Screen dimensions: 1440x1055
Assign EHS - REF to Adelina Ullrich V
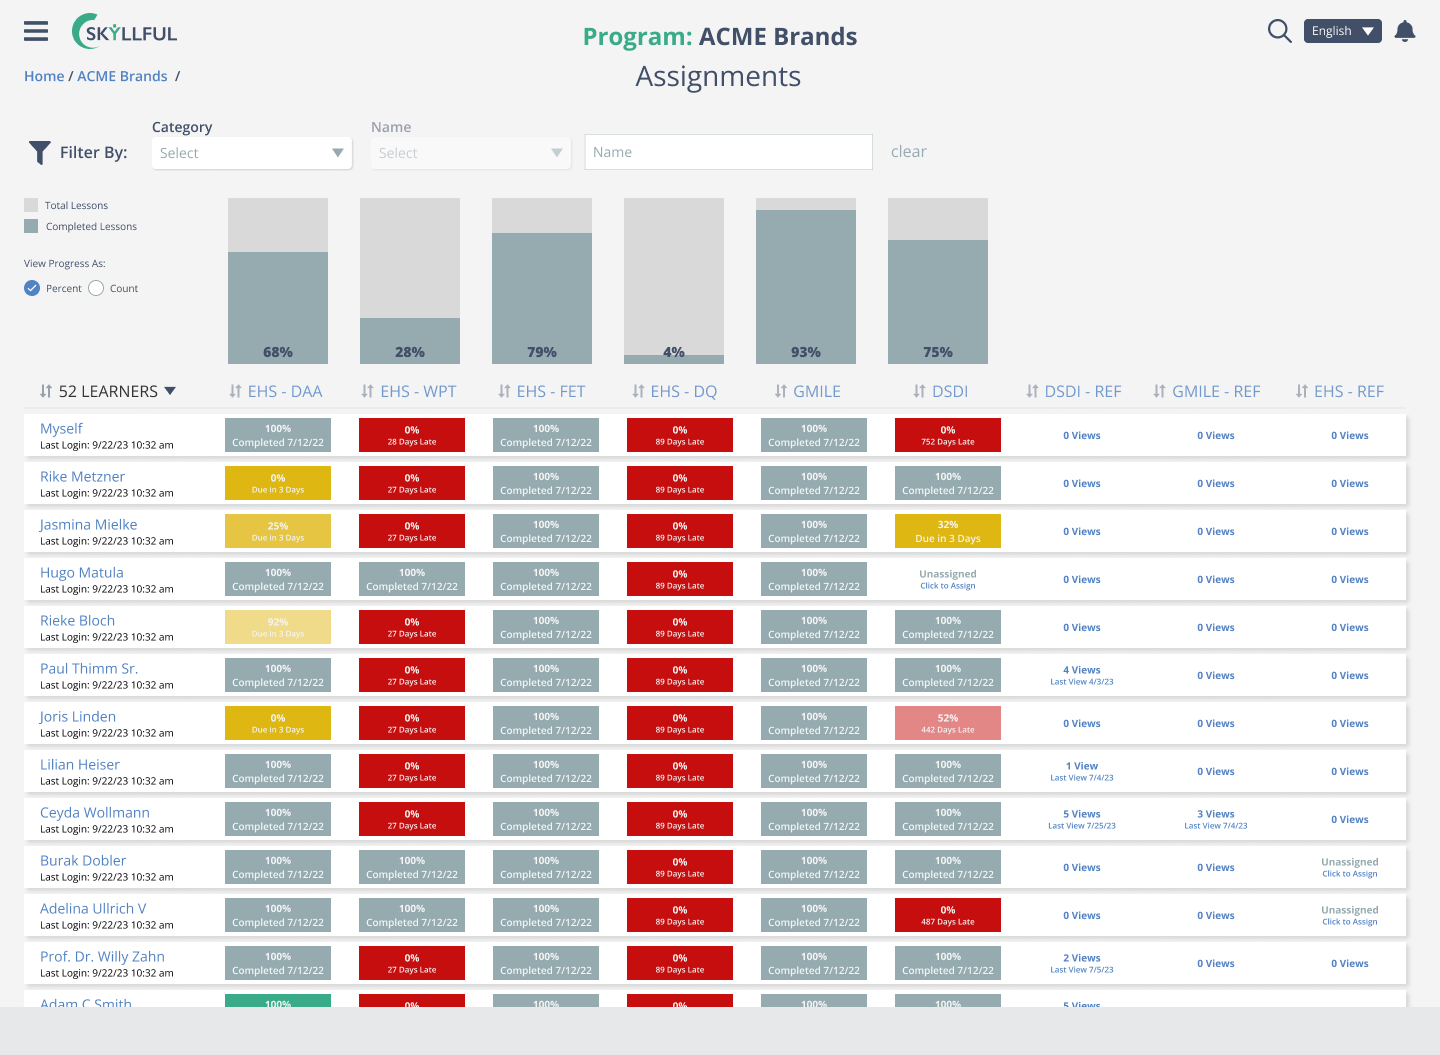coord(1350,915)
